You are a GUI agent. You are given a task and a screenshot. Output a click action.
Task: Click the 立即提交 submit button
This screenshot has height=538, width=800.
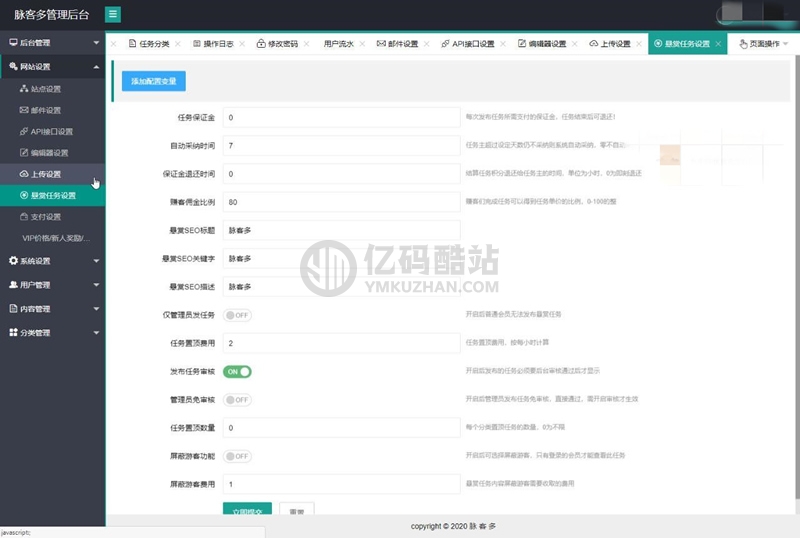(247, 508)
